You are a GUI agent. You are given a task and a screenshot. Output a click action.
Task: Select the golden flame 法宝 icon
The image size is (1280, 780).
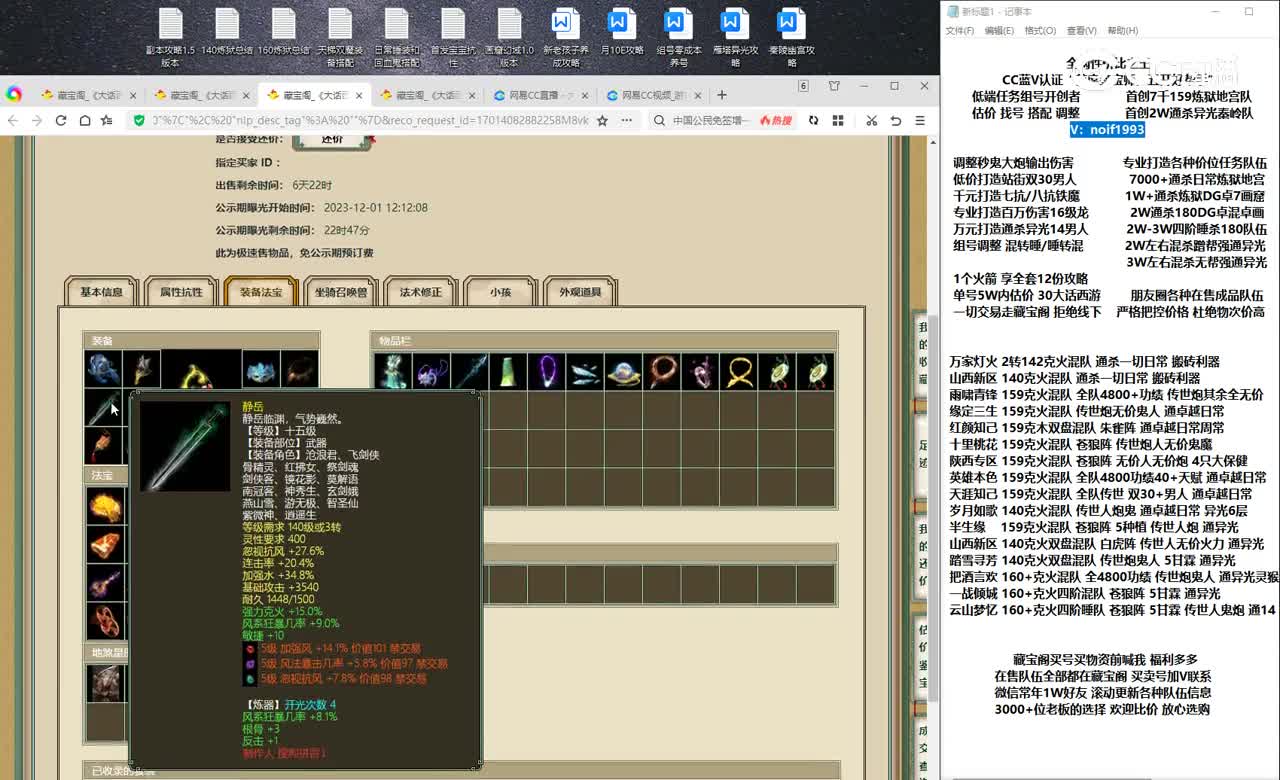click(x=105, y=506)
